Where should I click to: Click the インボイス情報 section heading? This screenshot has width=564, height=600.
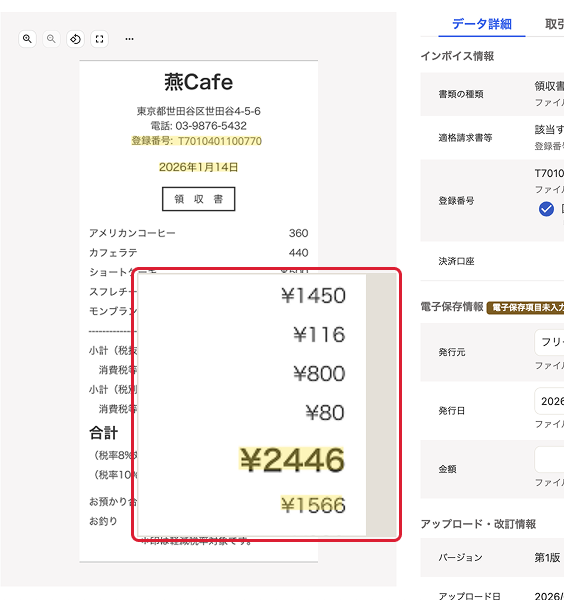[x=457, y=56]
